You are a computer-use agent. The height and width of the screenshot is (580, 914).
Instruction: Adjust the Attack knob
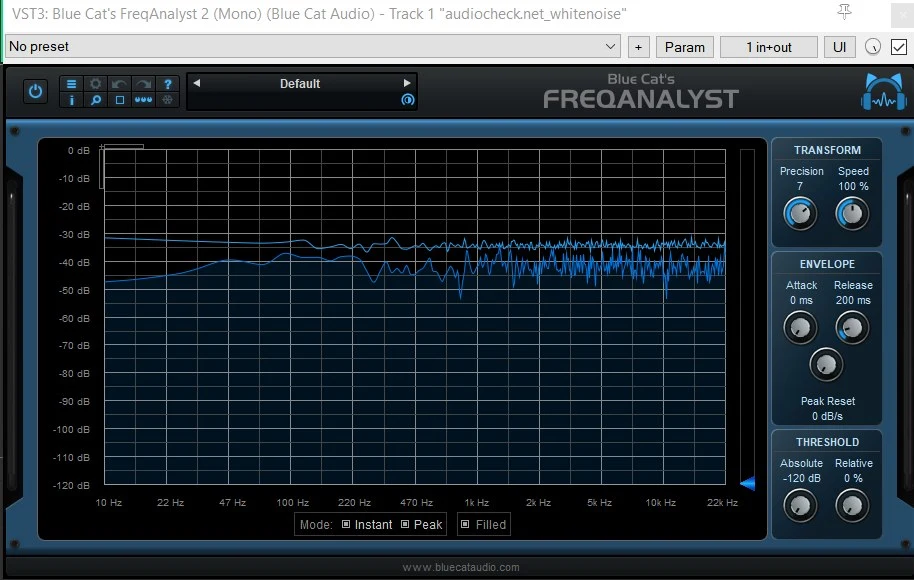point(800,327)
